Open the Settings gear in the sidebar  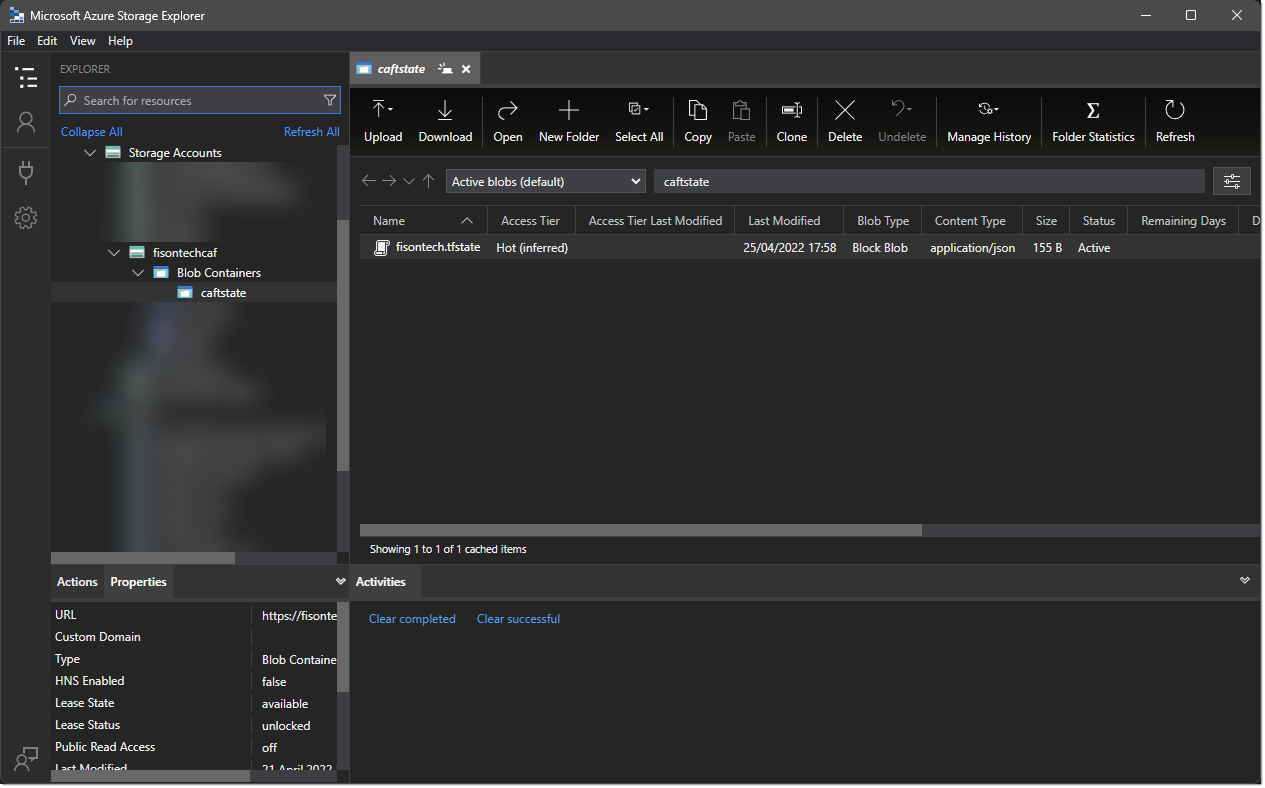click(26, 217)
